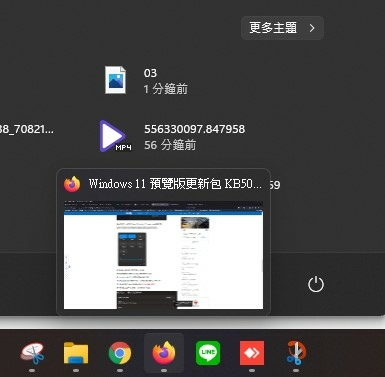Open the MP4 video file icon 556330097.847958
The image size is (385, 377).
click(115, 137)
